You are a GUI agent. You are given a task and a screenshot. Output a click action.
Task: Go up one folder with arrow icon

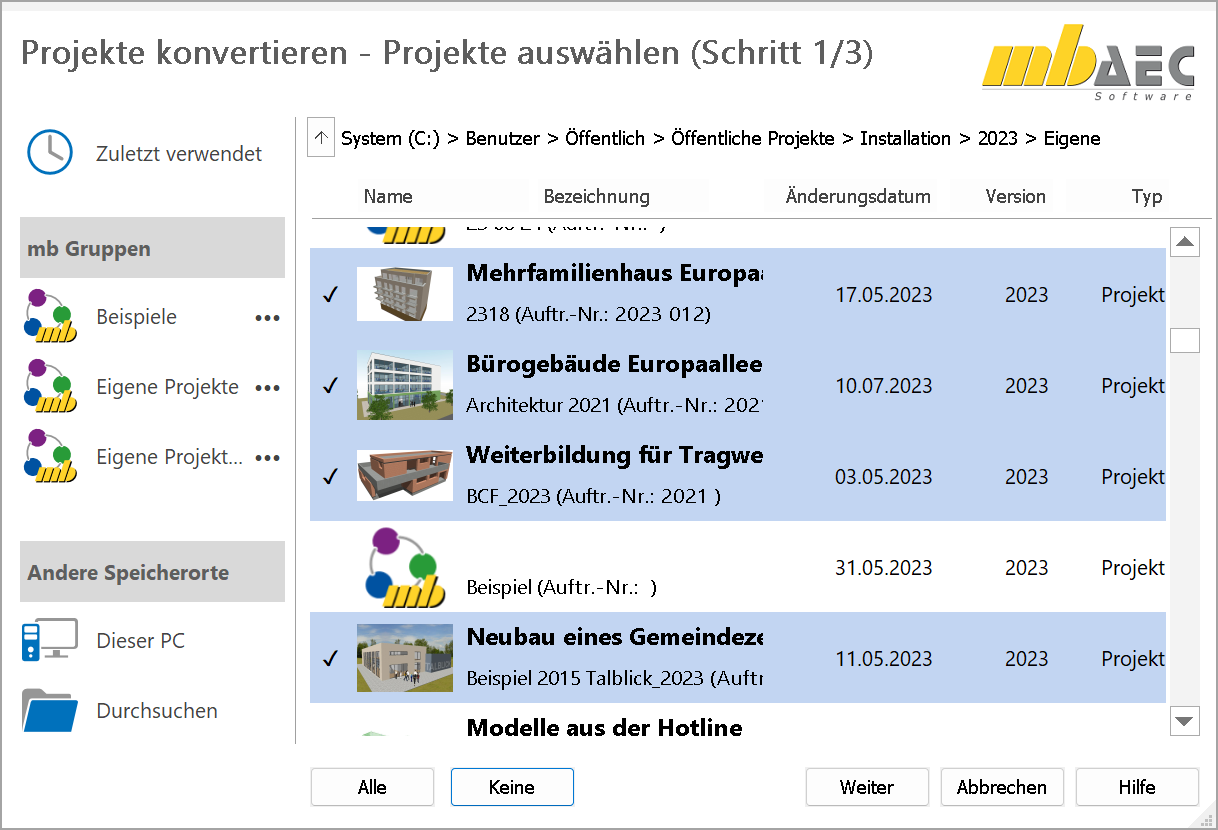(x=320, y=138)
